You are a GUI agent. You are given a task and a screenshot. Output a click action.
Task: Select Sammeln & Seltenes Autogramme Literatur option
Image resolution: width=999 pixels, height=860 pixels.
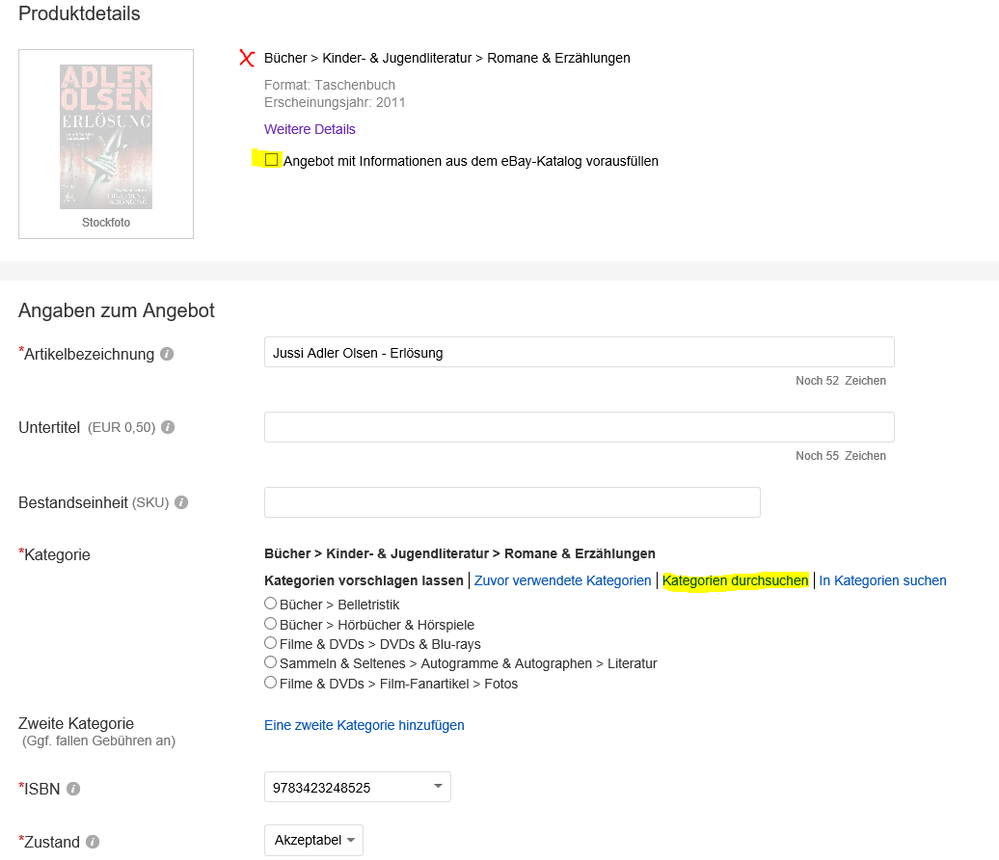[270, 662]
